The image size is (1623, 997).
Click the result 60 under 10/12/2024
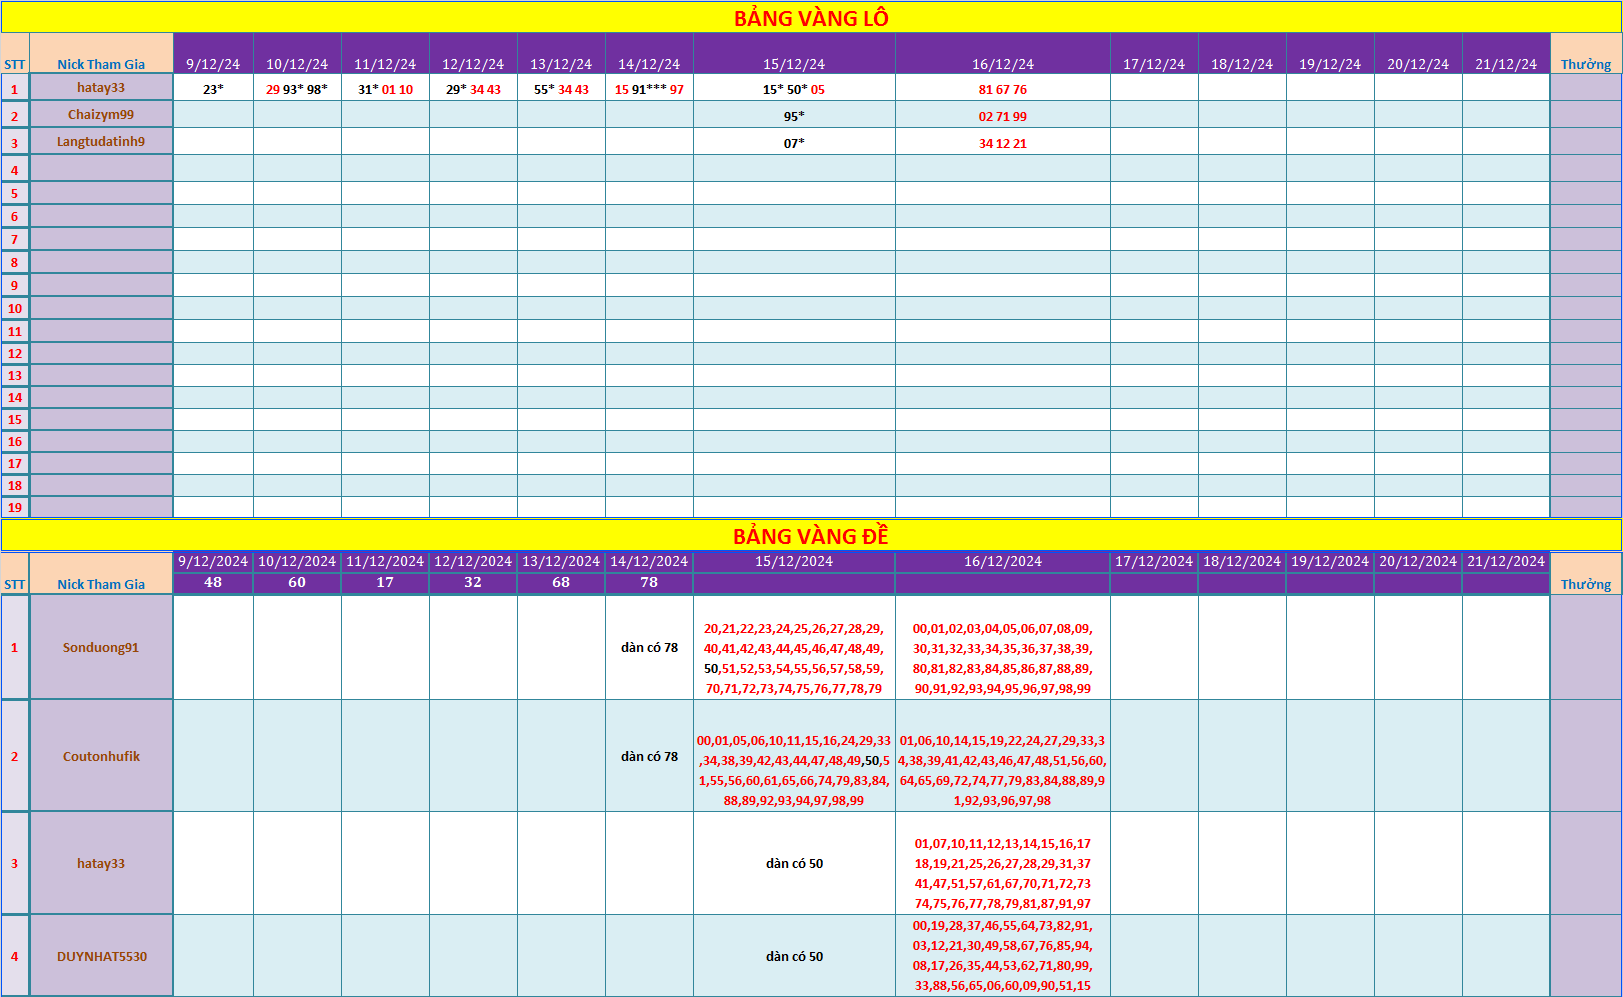click(297, 582)
